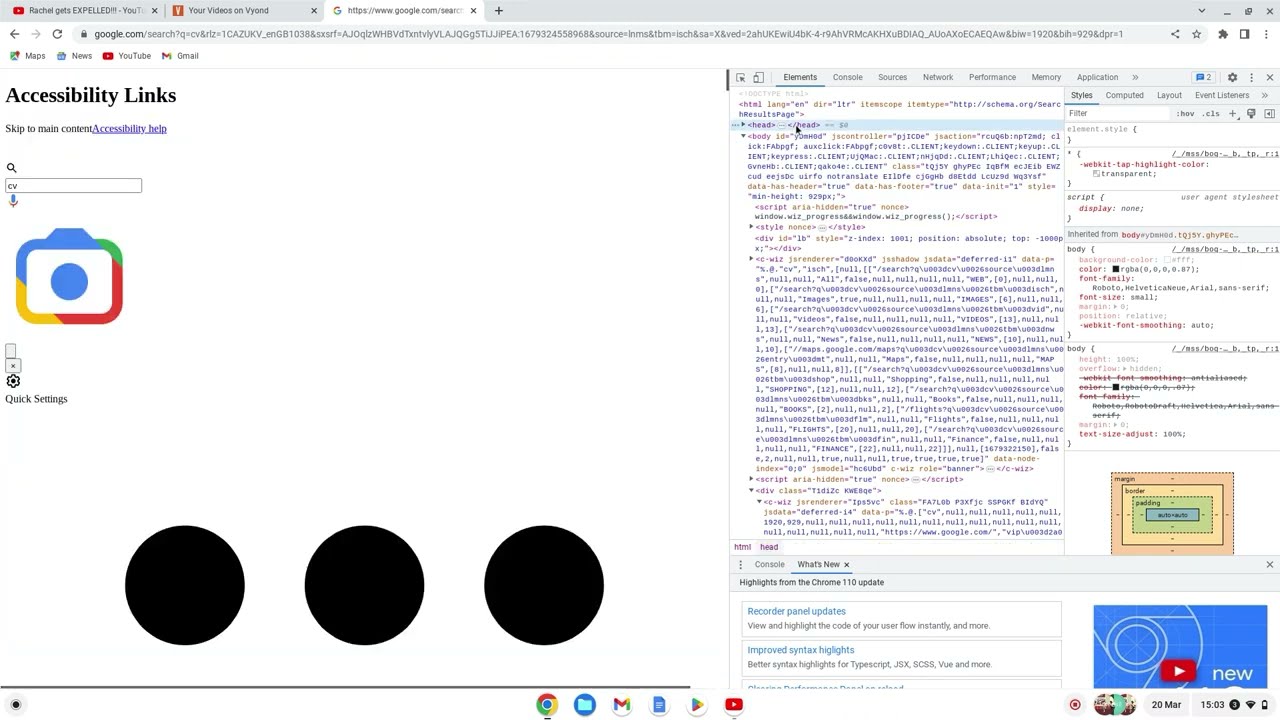Show more Styles sidebar tabs chevron
This screenshot has height=720, width=1280.
point(1264,95)
